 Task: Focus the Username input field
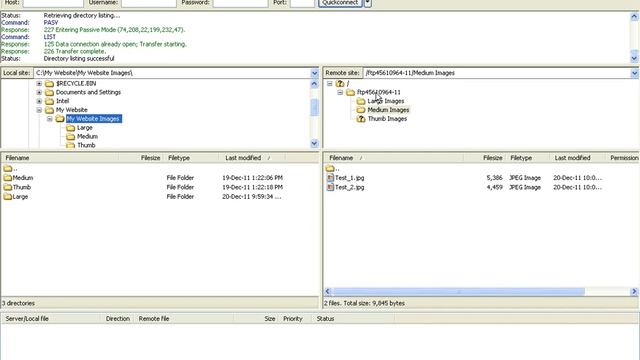click(x=149, y=3)
